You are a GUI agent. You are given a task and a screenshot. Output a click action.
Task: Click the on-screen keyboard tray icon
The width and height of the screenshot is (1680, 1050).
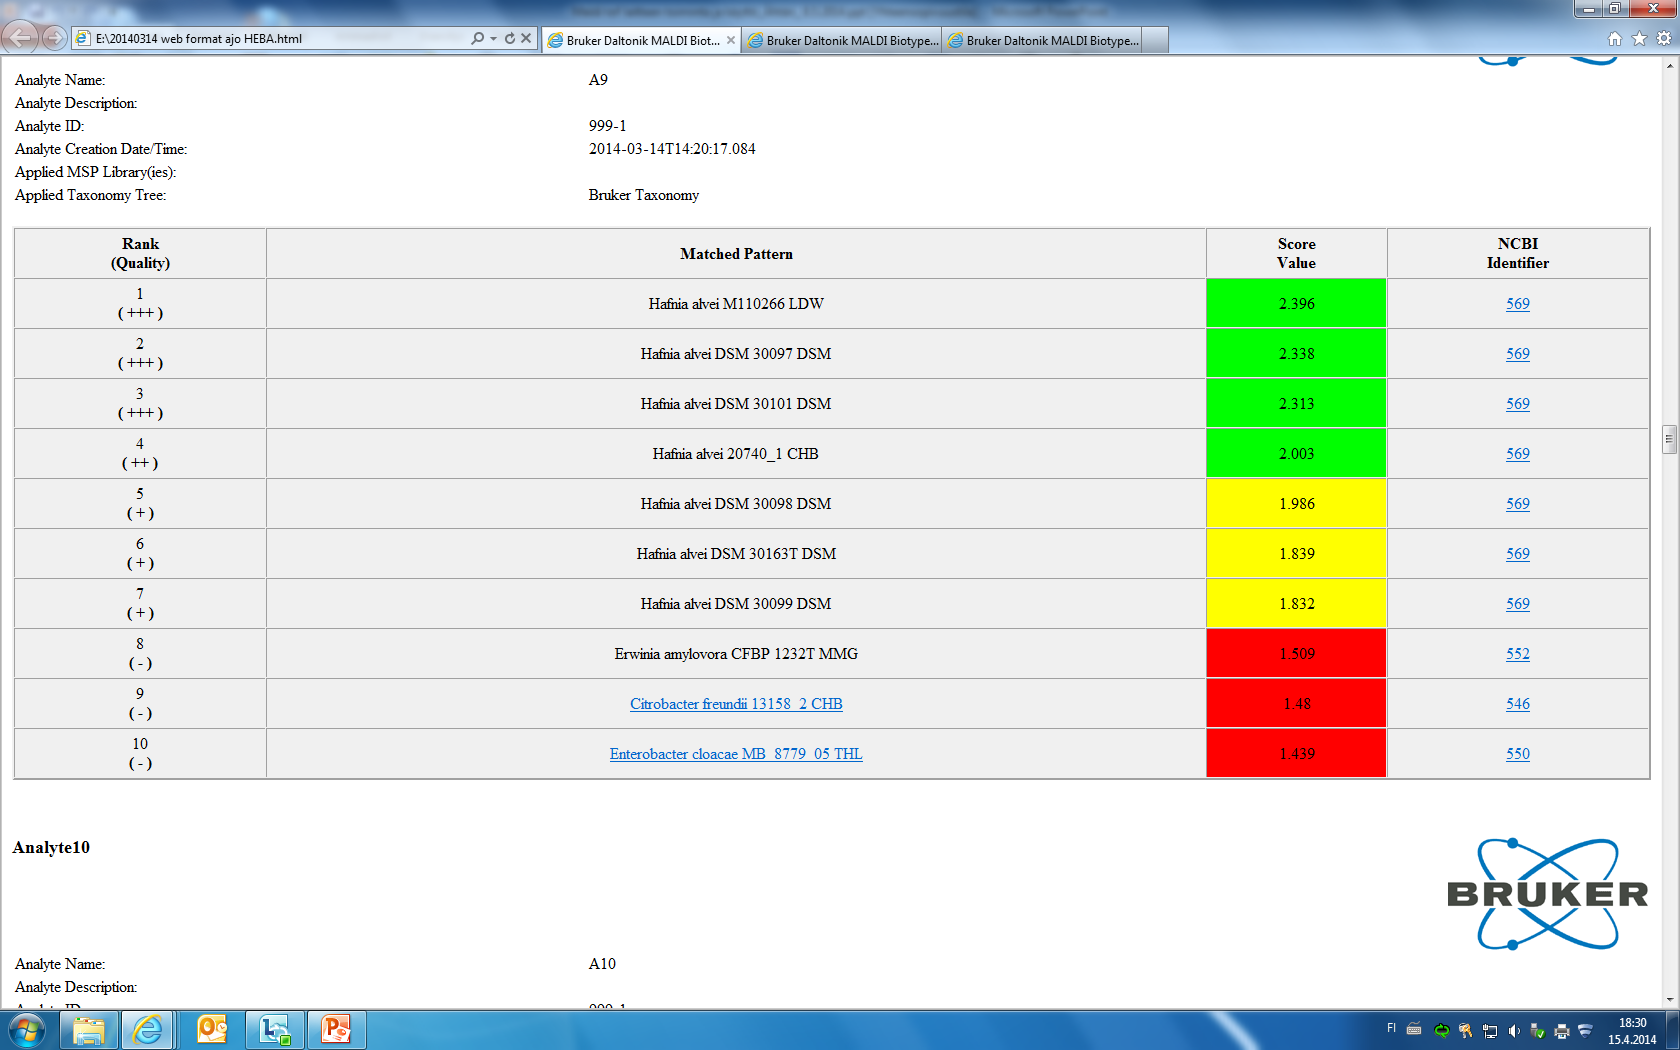click(x=1414, y=1030)
